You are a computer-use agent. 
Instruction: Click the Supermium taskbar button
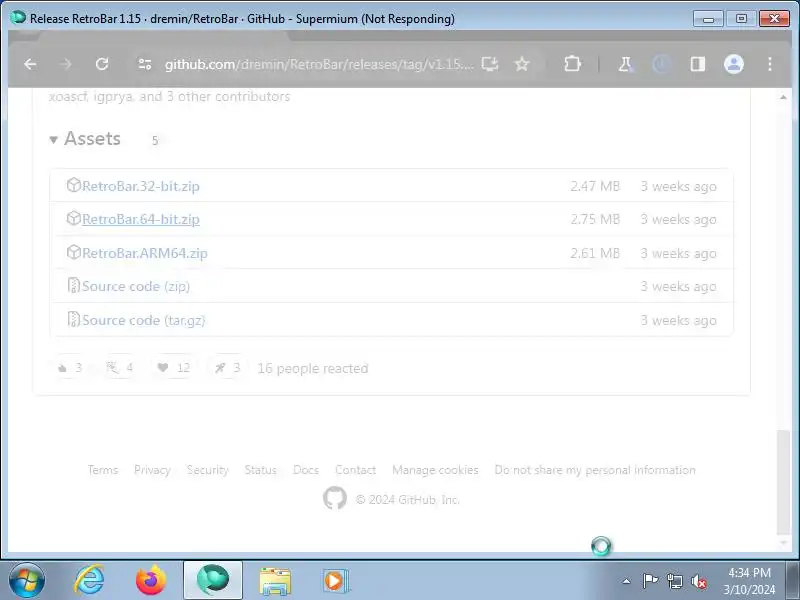tap(213, 580)
